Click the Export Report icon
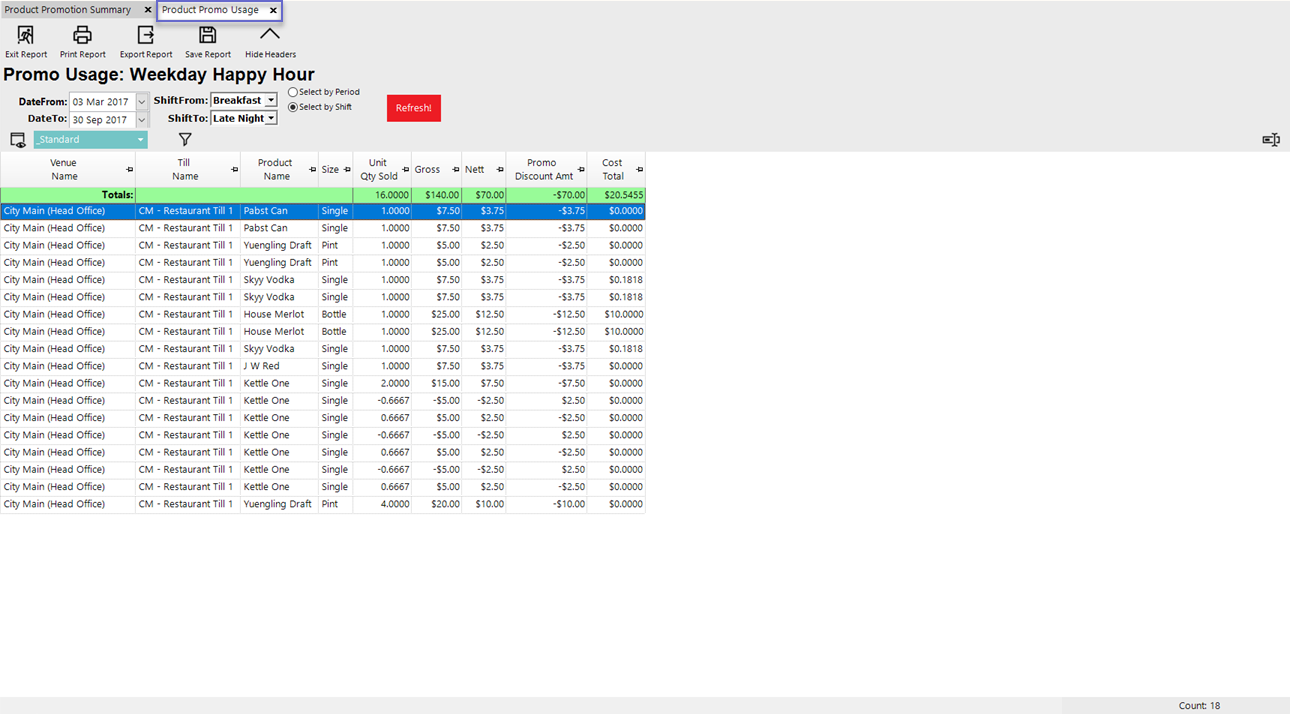The height and width of the screenshot is (714, 1290). coord(146,36)
